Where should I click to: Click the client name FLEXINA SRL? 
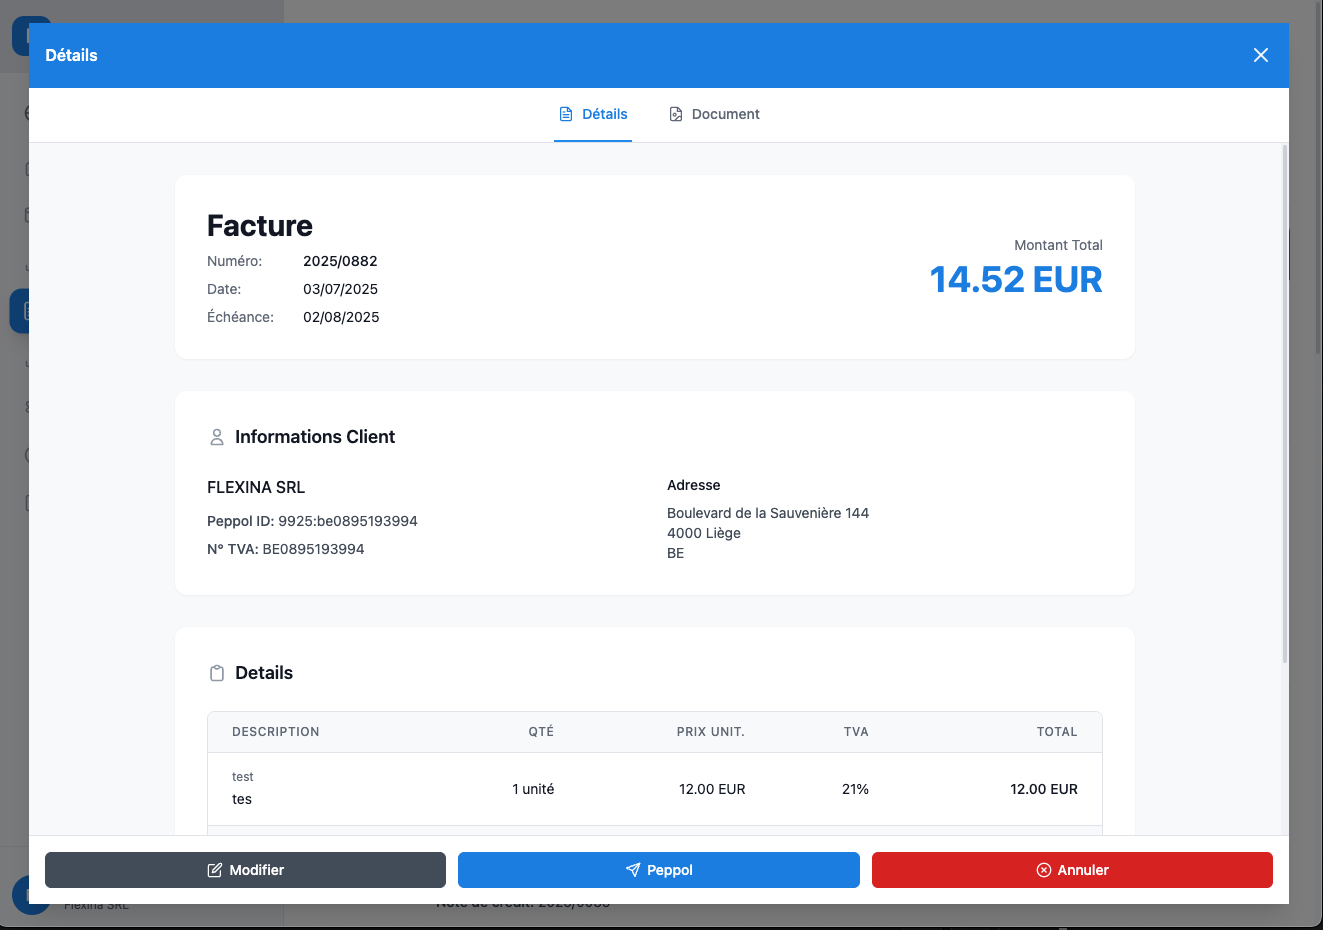tap(256, 487)
